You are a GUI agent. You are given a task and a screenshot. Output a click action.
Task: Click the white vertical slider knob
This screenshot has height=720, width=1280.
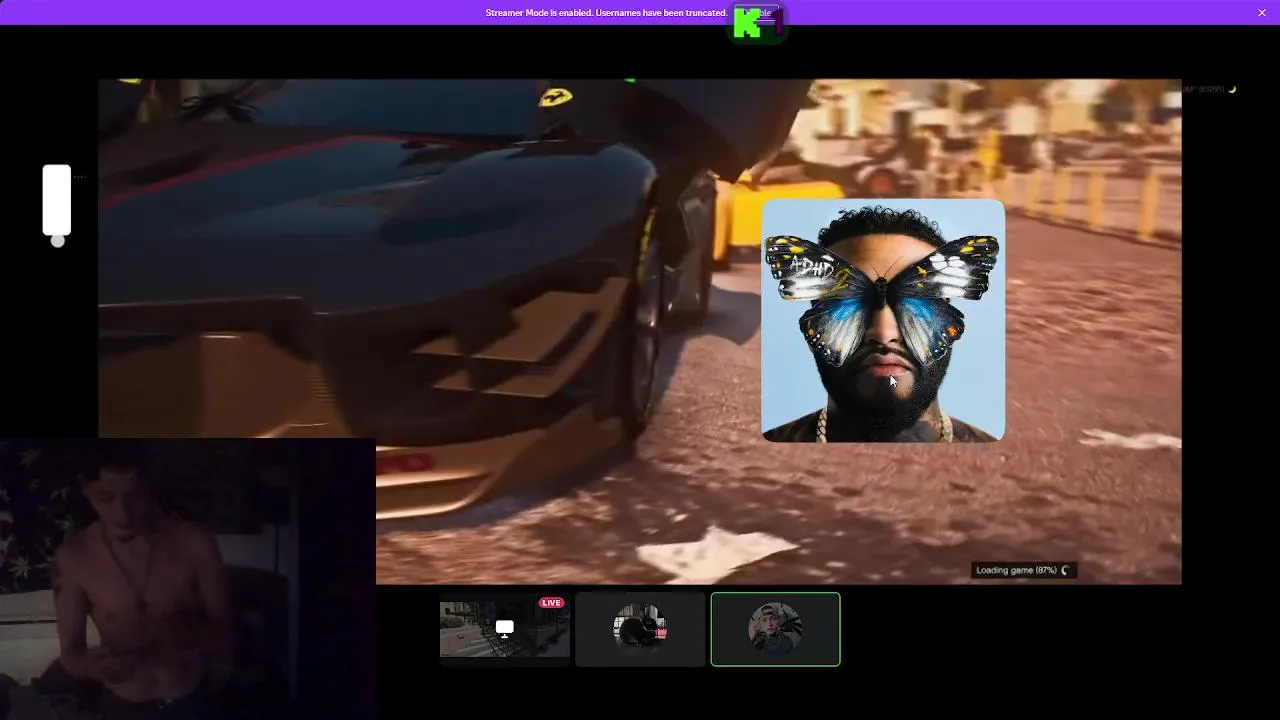pyautogui.click(x=58, y=240)
